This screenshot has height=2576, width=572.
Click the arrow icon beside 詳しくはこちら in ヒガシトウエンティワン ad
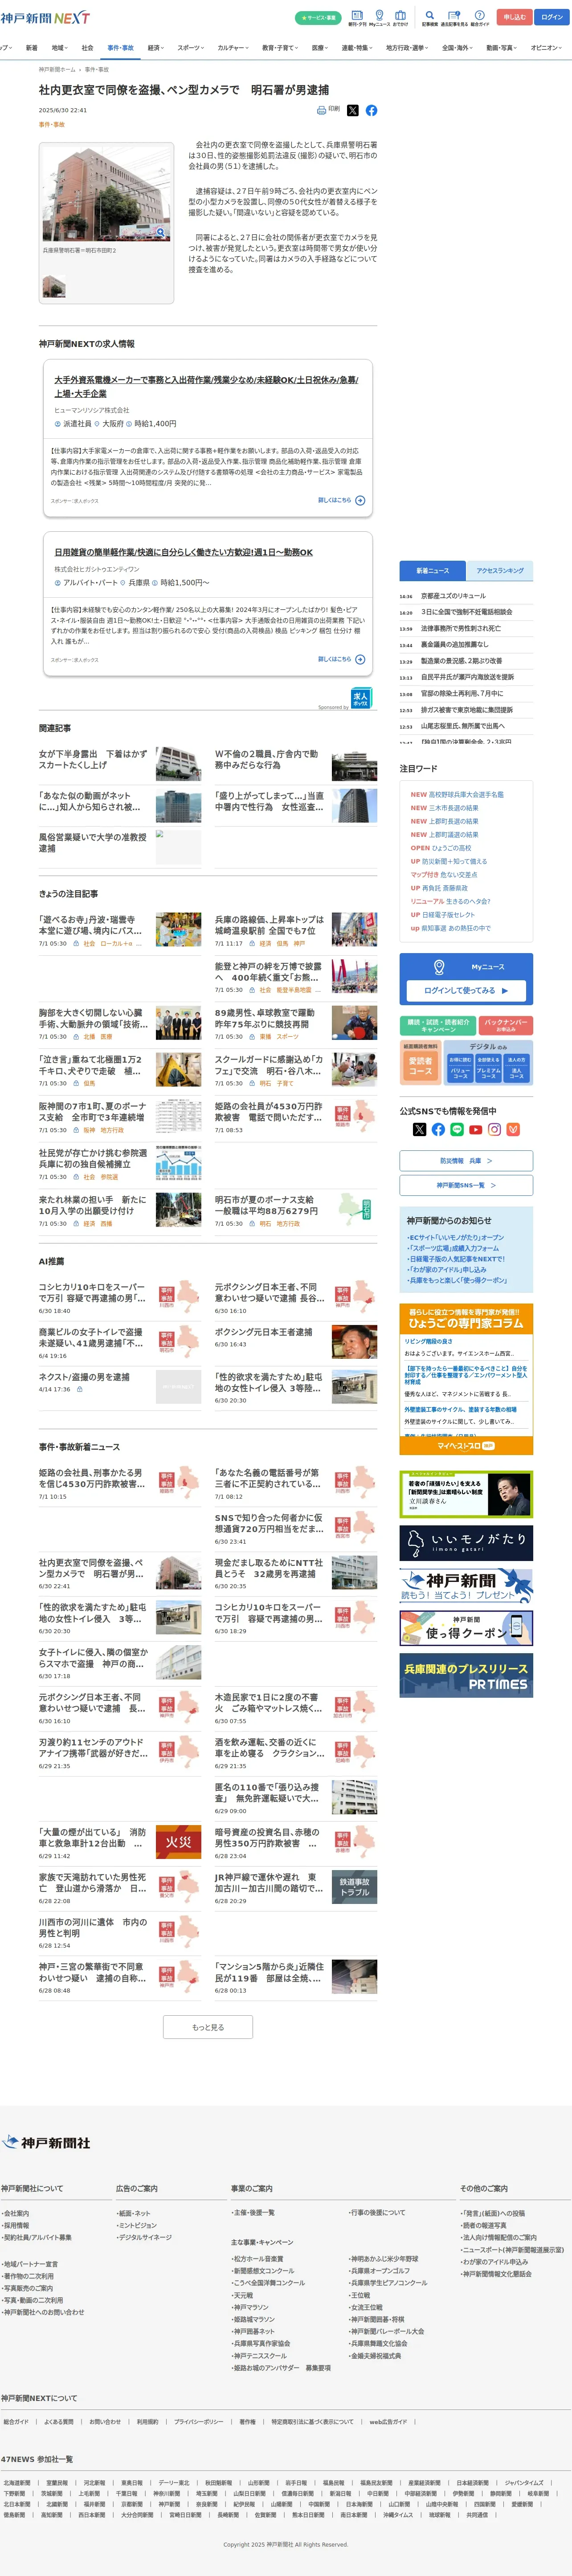(360, 659)
